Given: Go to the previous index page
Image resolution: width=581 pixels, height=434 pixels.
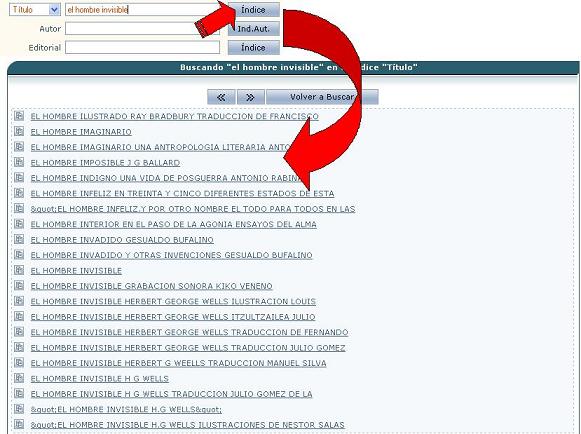Looking at the screenshot, I should click(221, 97).
